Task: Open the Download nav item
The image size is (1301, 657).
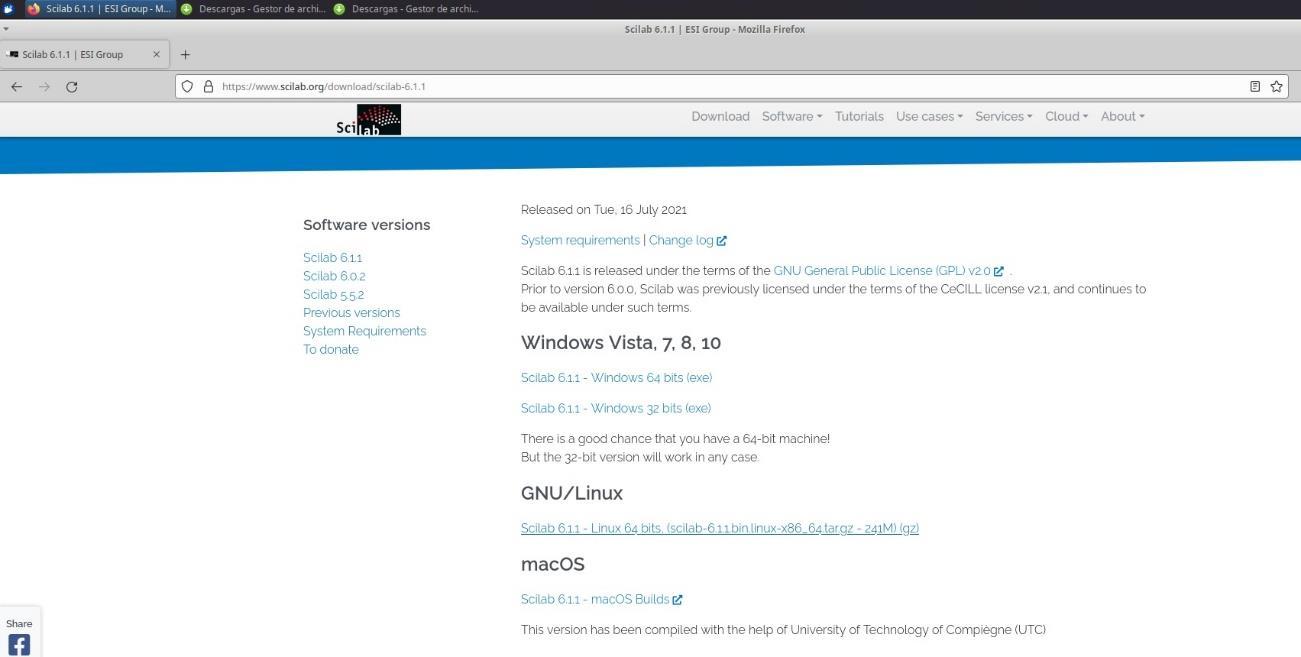Action: [x=720, y=116]
